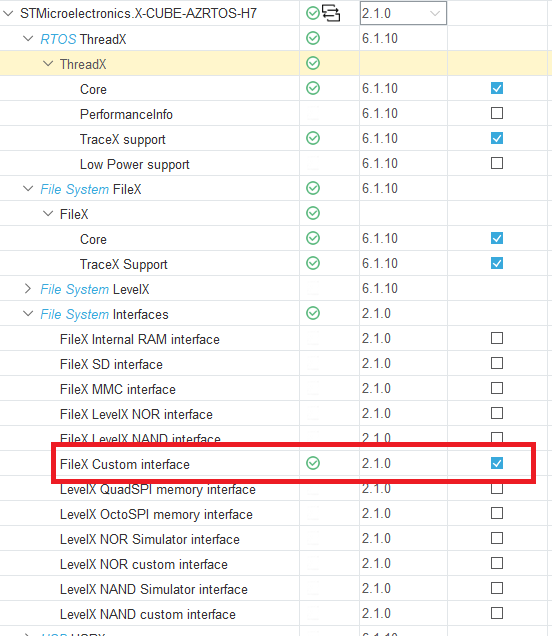Screen dimensions: 552x636
Task: Enable LevelX NAND custom interface checkbox
Action: (497, 613)
